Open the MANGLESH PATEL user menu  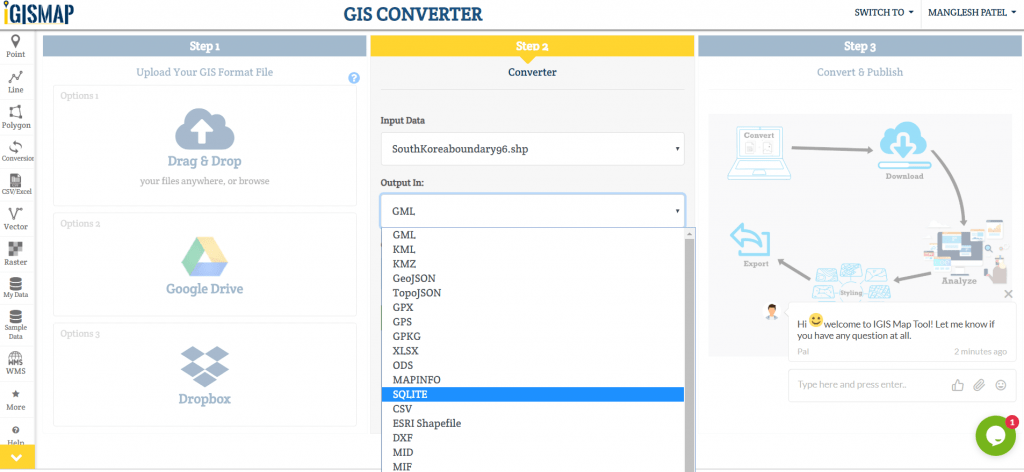970,13
